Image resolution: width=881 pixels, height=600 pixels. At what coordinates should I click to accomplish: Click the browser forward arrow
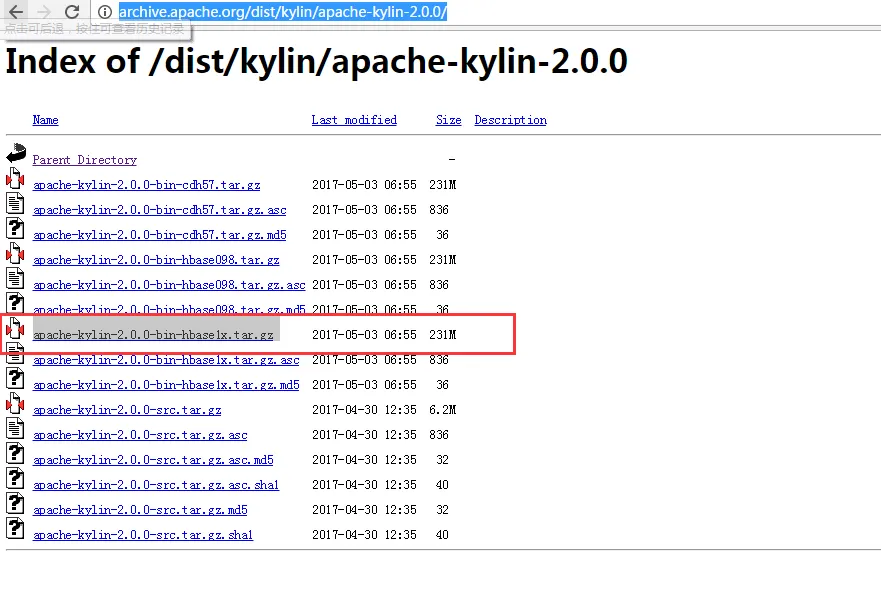pyautogui.click(x=44, y=11)
